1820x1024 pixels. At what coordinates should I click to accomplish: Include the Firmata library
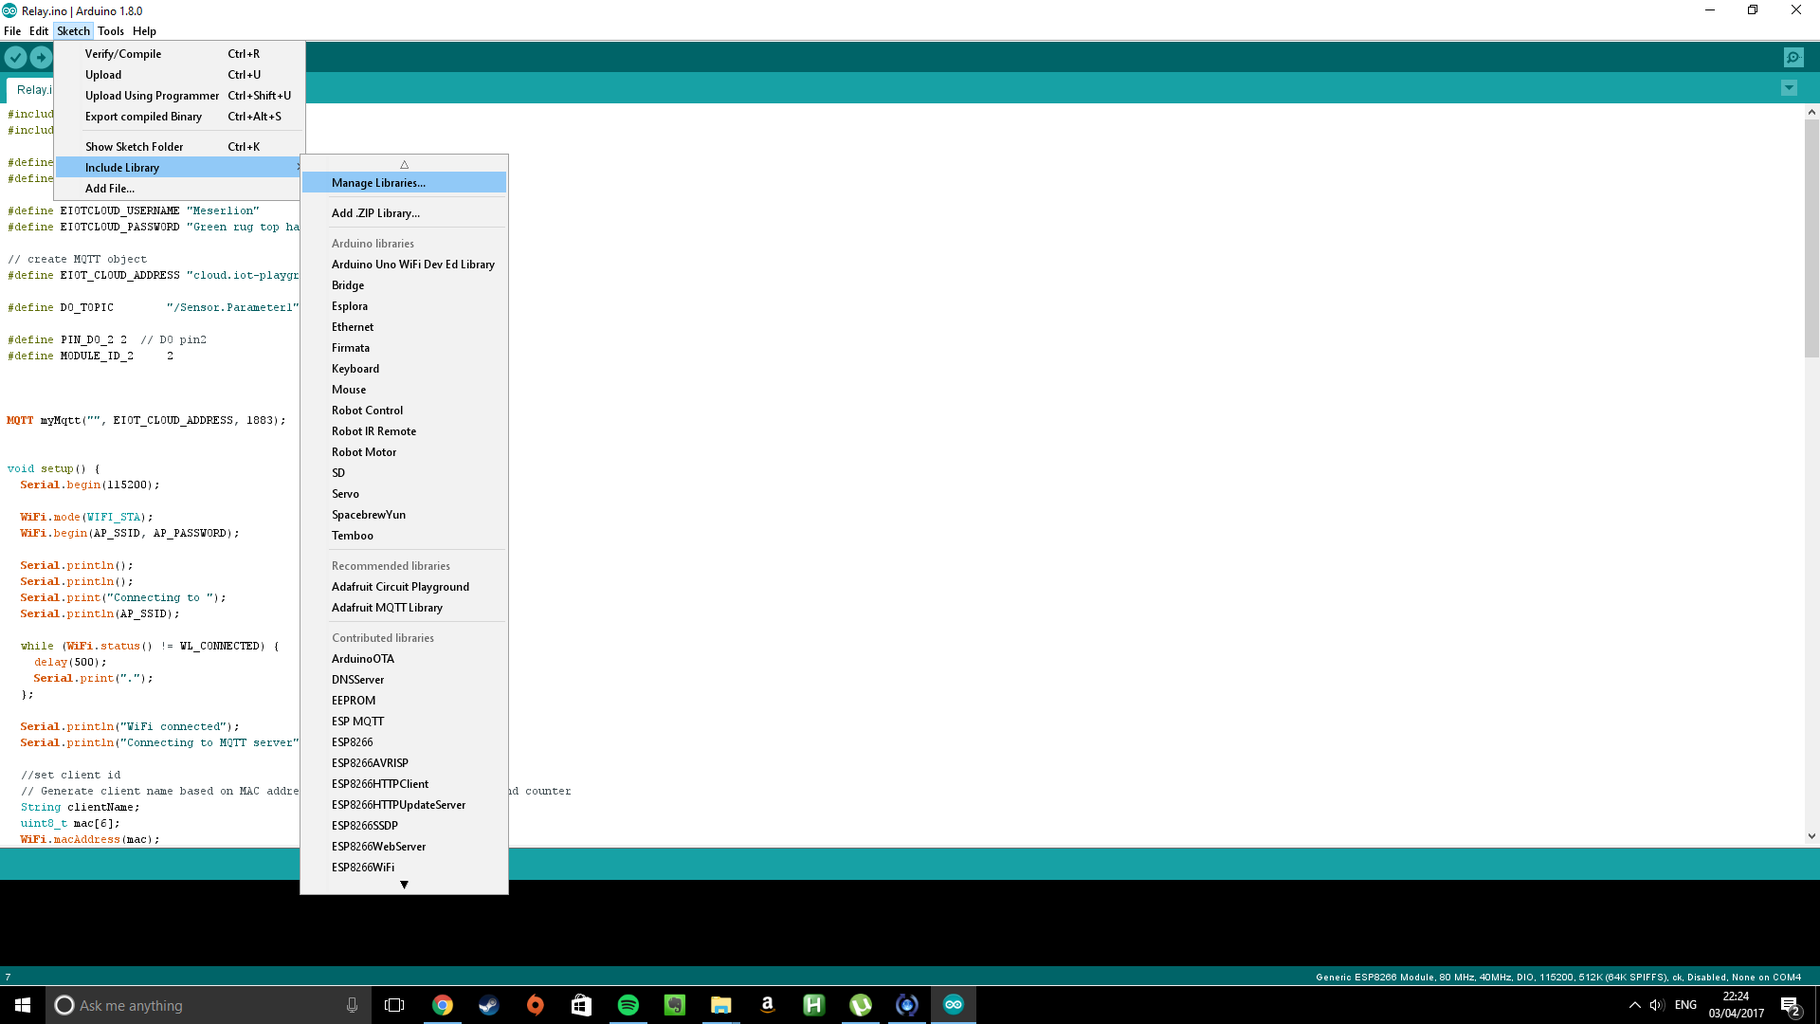(x=404, y=348)
